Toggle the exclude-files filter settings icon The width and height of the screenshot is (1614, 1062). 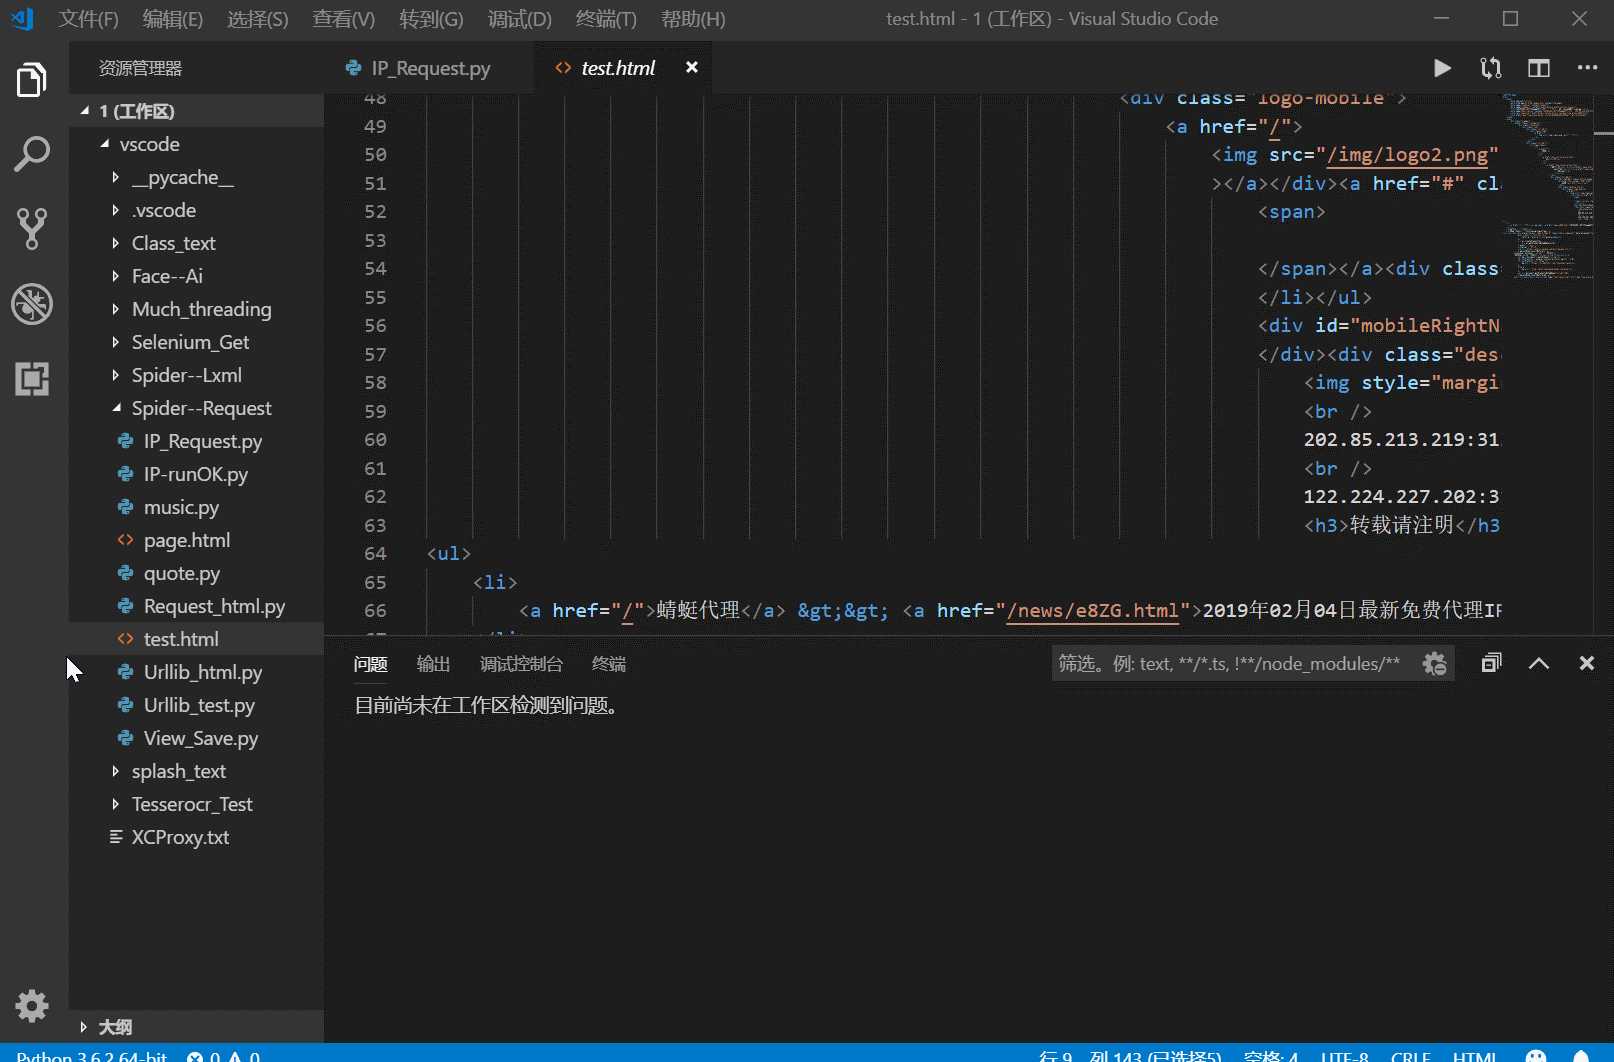(x=1434, y=664)
